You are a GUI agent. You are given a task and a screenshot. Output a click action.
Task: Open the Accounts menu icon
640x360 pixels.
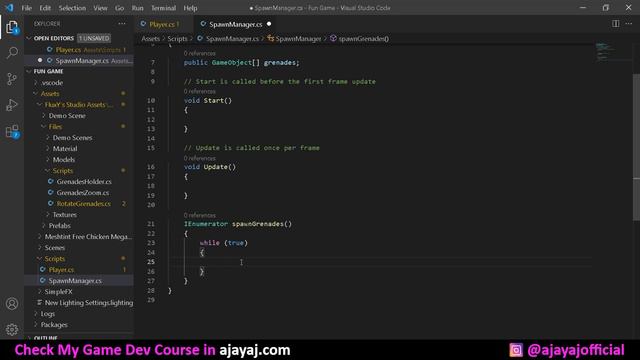(x=12, y=304)
